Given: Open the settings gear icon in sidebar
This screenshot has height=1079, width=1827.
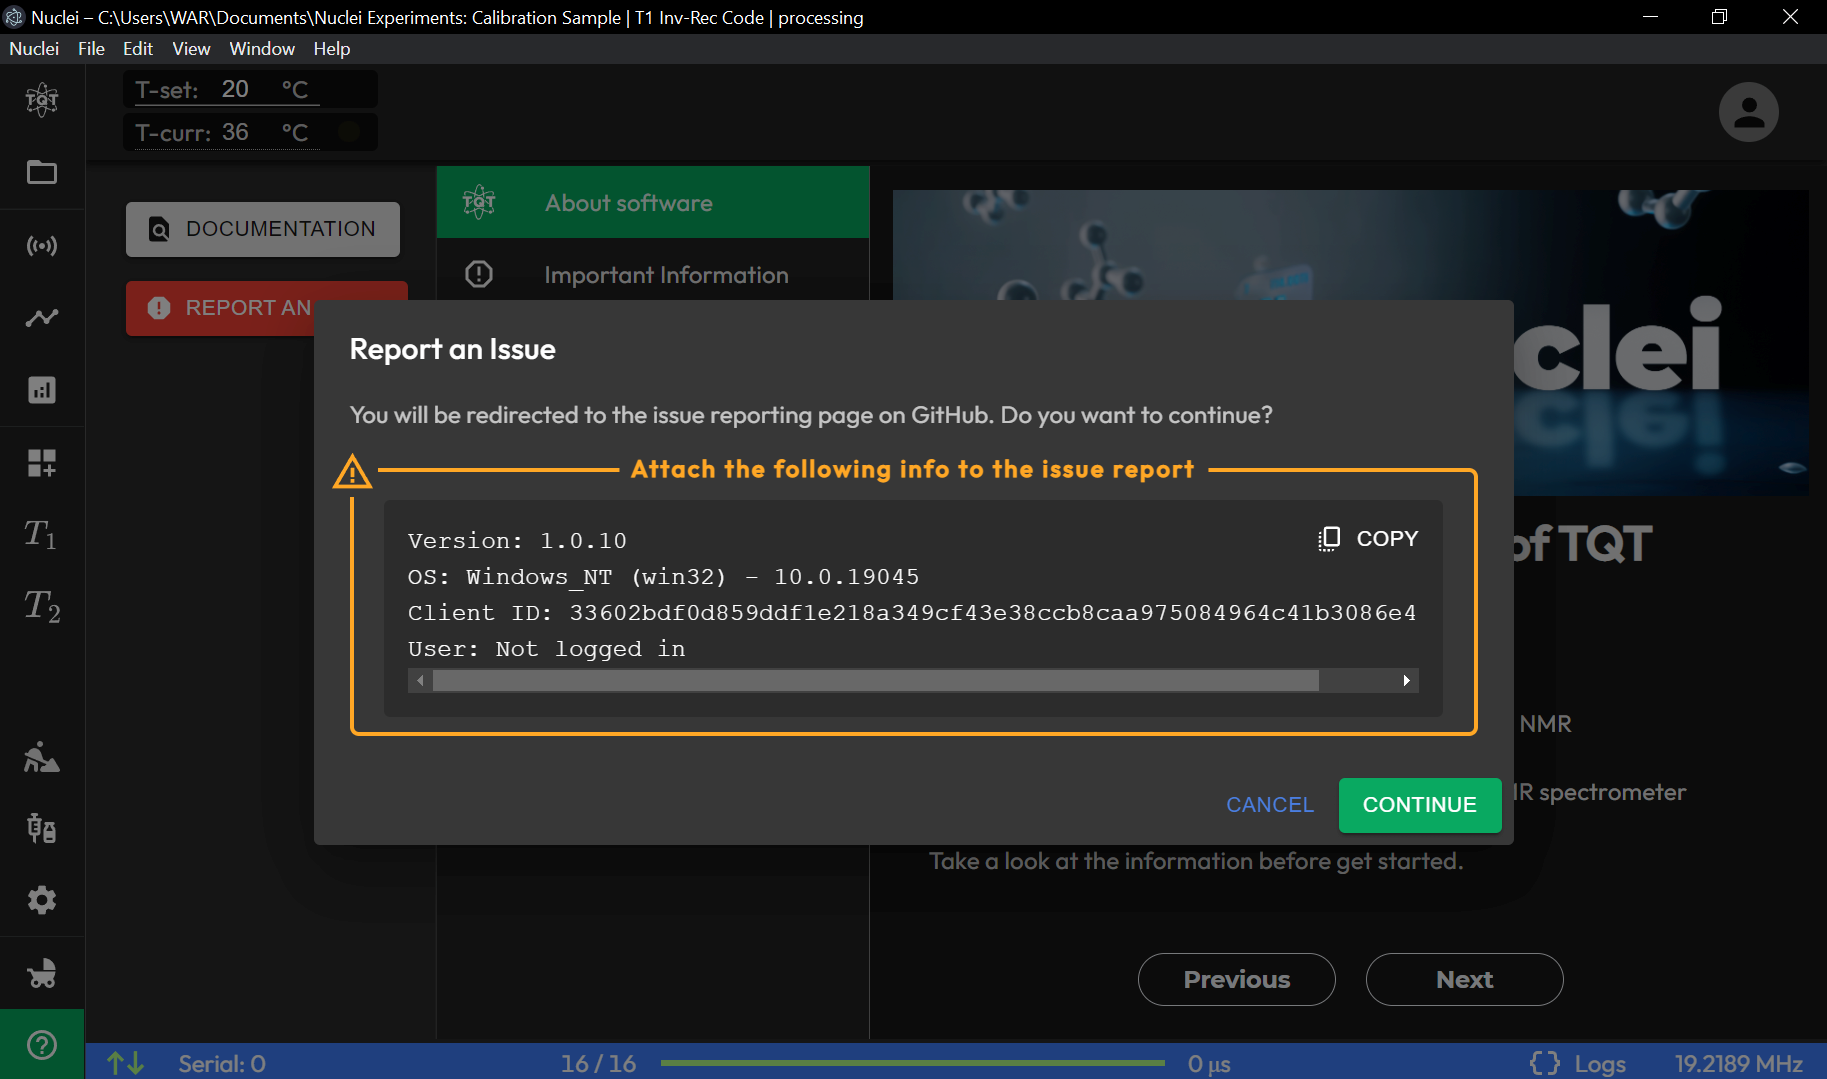Looking at the screenshot, I should [x=42, y=900].
